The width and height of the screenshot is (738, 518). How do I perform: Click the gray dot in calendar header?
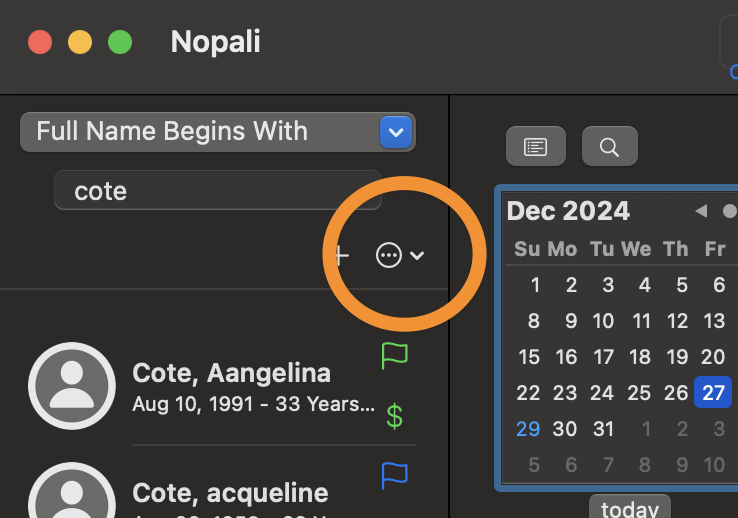[730, 211]
